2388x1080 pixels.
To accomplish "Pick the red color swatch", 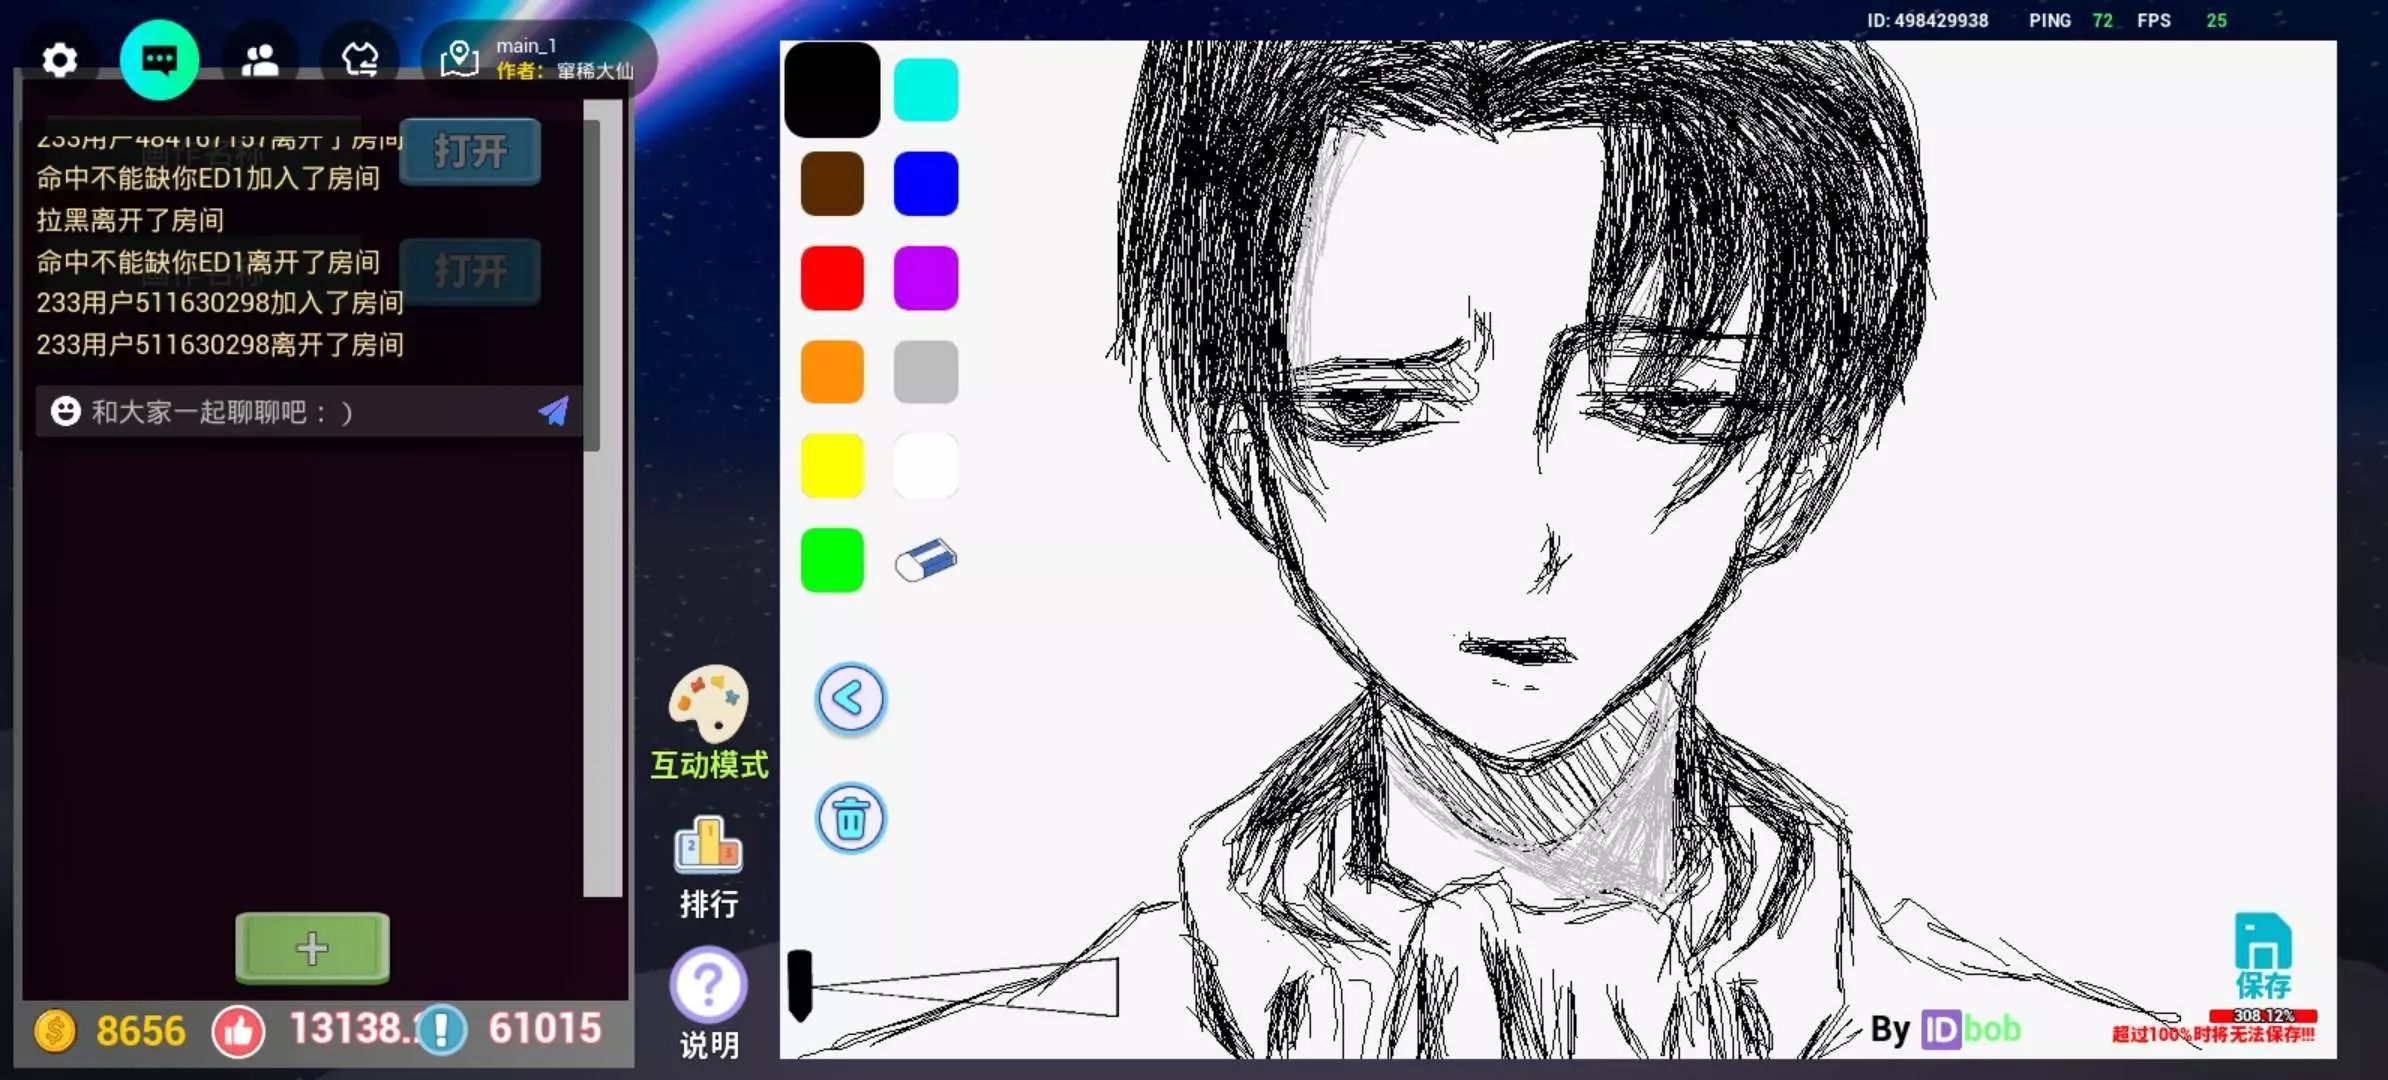I will point(832,278).
